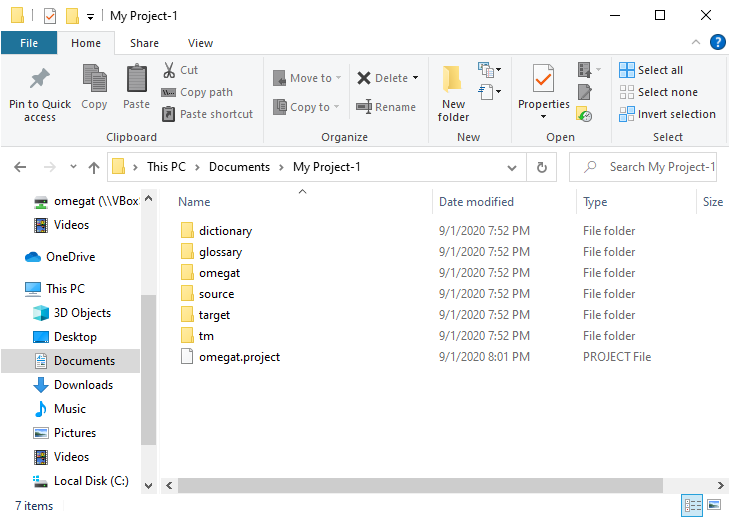Select the omegat.project file
The height and width of the screenshot is (518, 730).
tap(230, 357)
